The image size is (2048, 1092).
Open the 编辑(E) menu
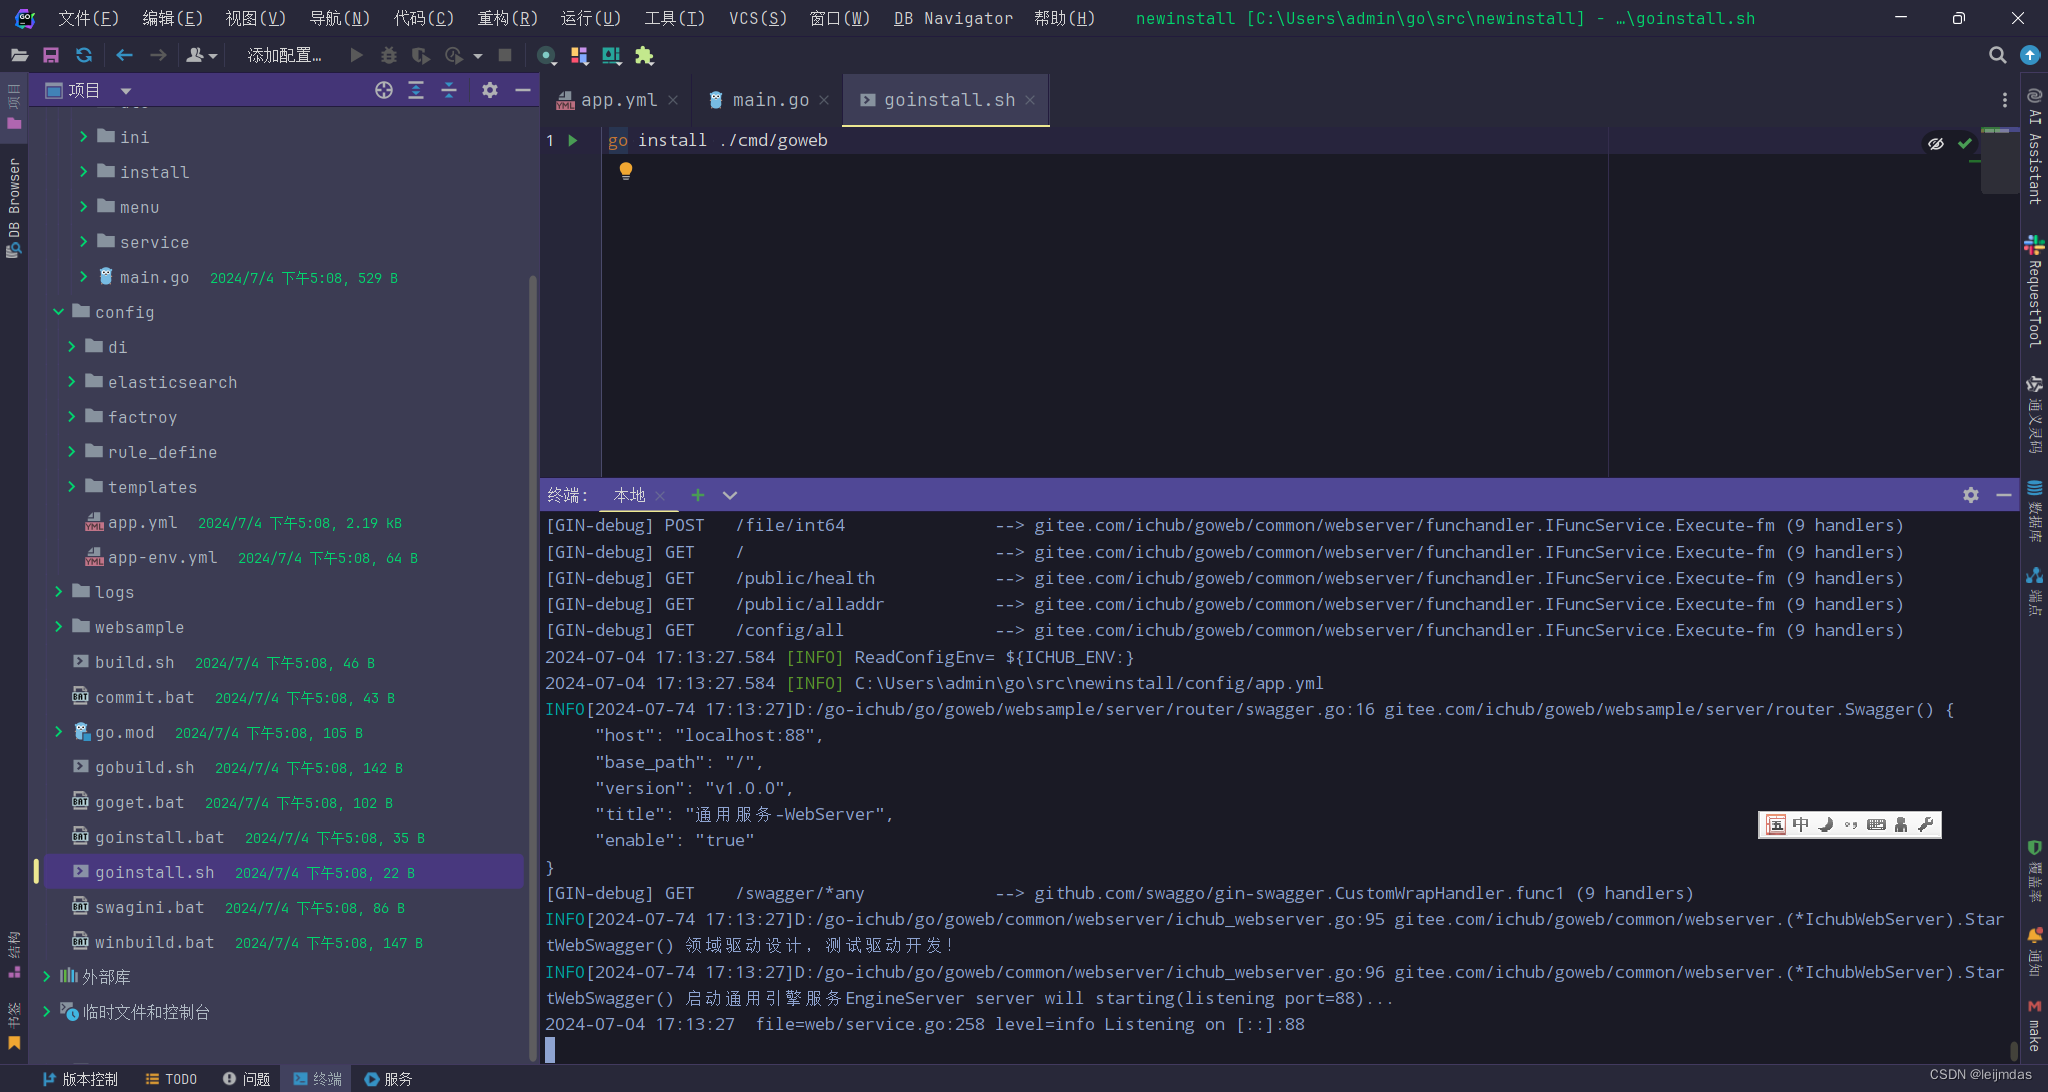172,18
